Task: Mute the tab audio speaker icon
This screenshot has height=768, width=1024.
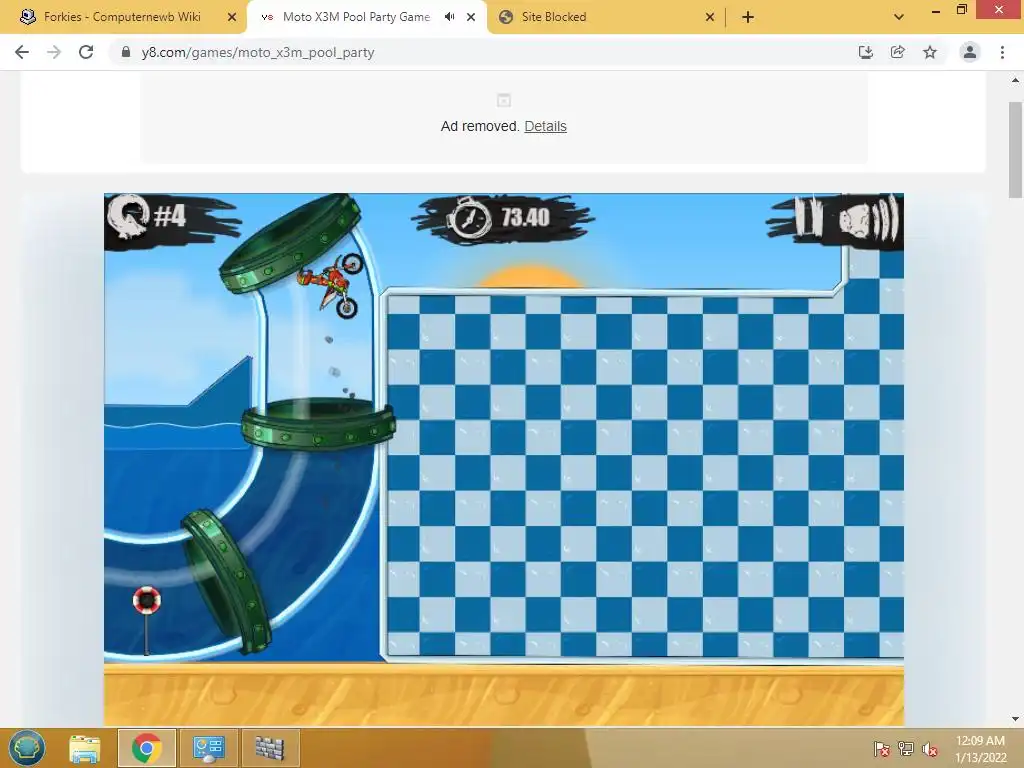Action: (449, 17)
